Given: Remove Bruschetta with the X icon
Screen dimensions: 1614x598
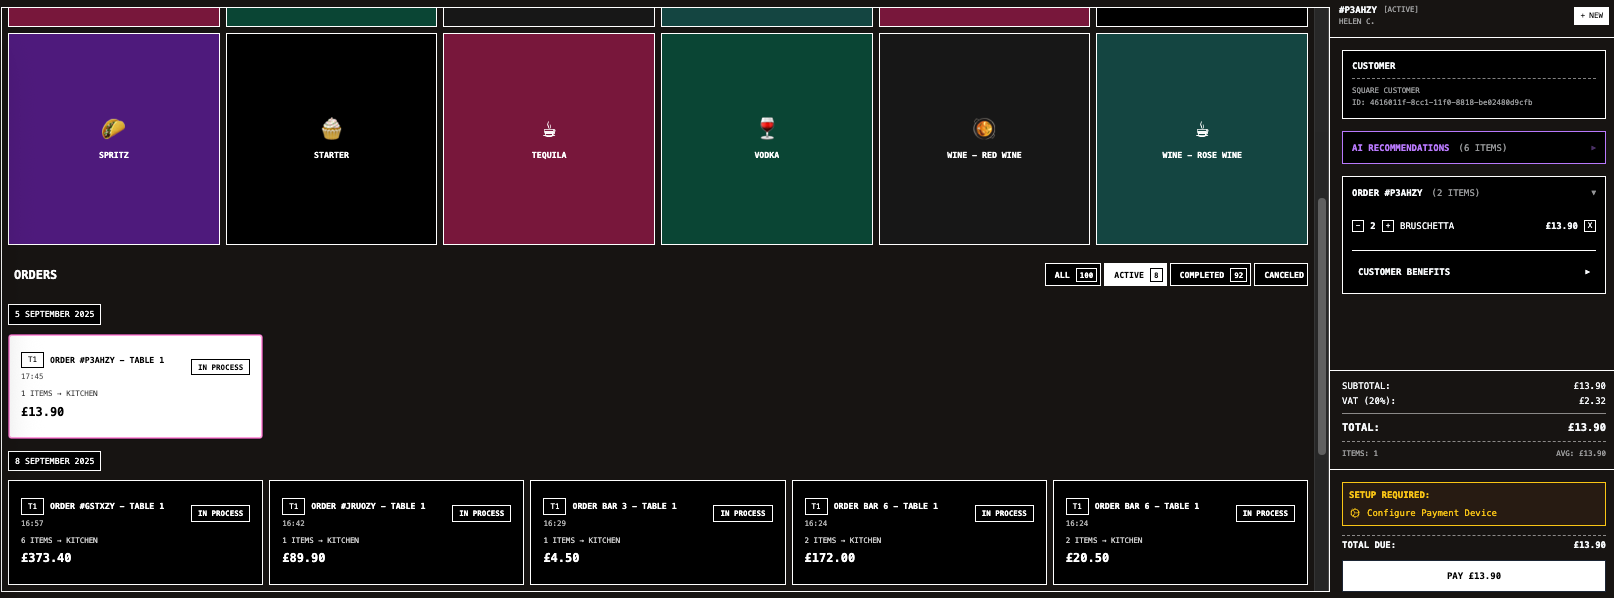Looking at the screenshot, I should tap(1590, 226).
